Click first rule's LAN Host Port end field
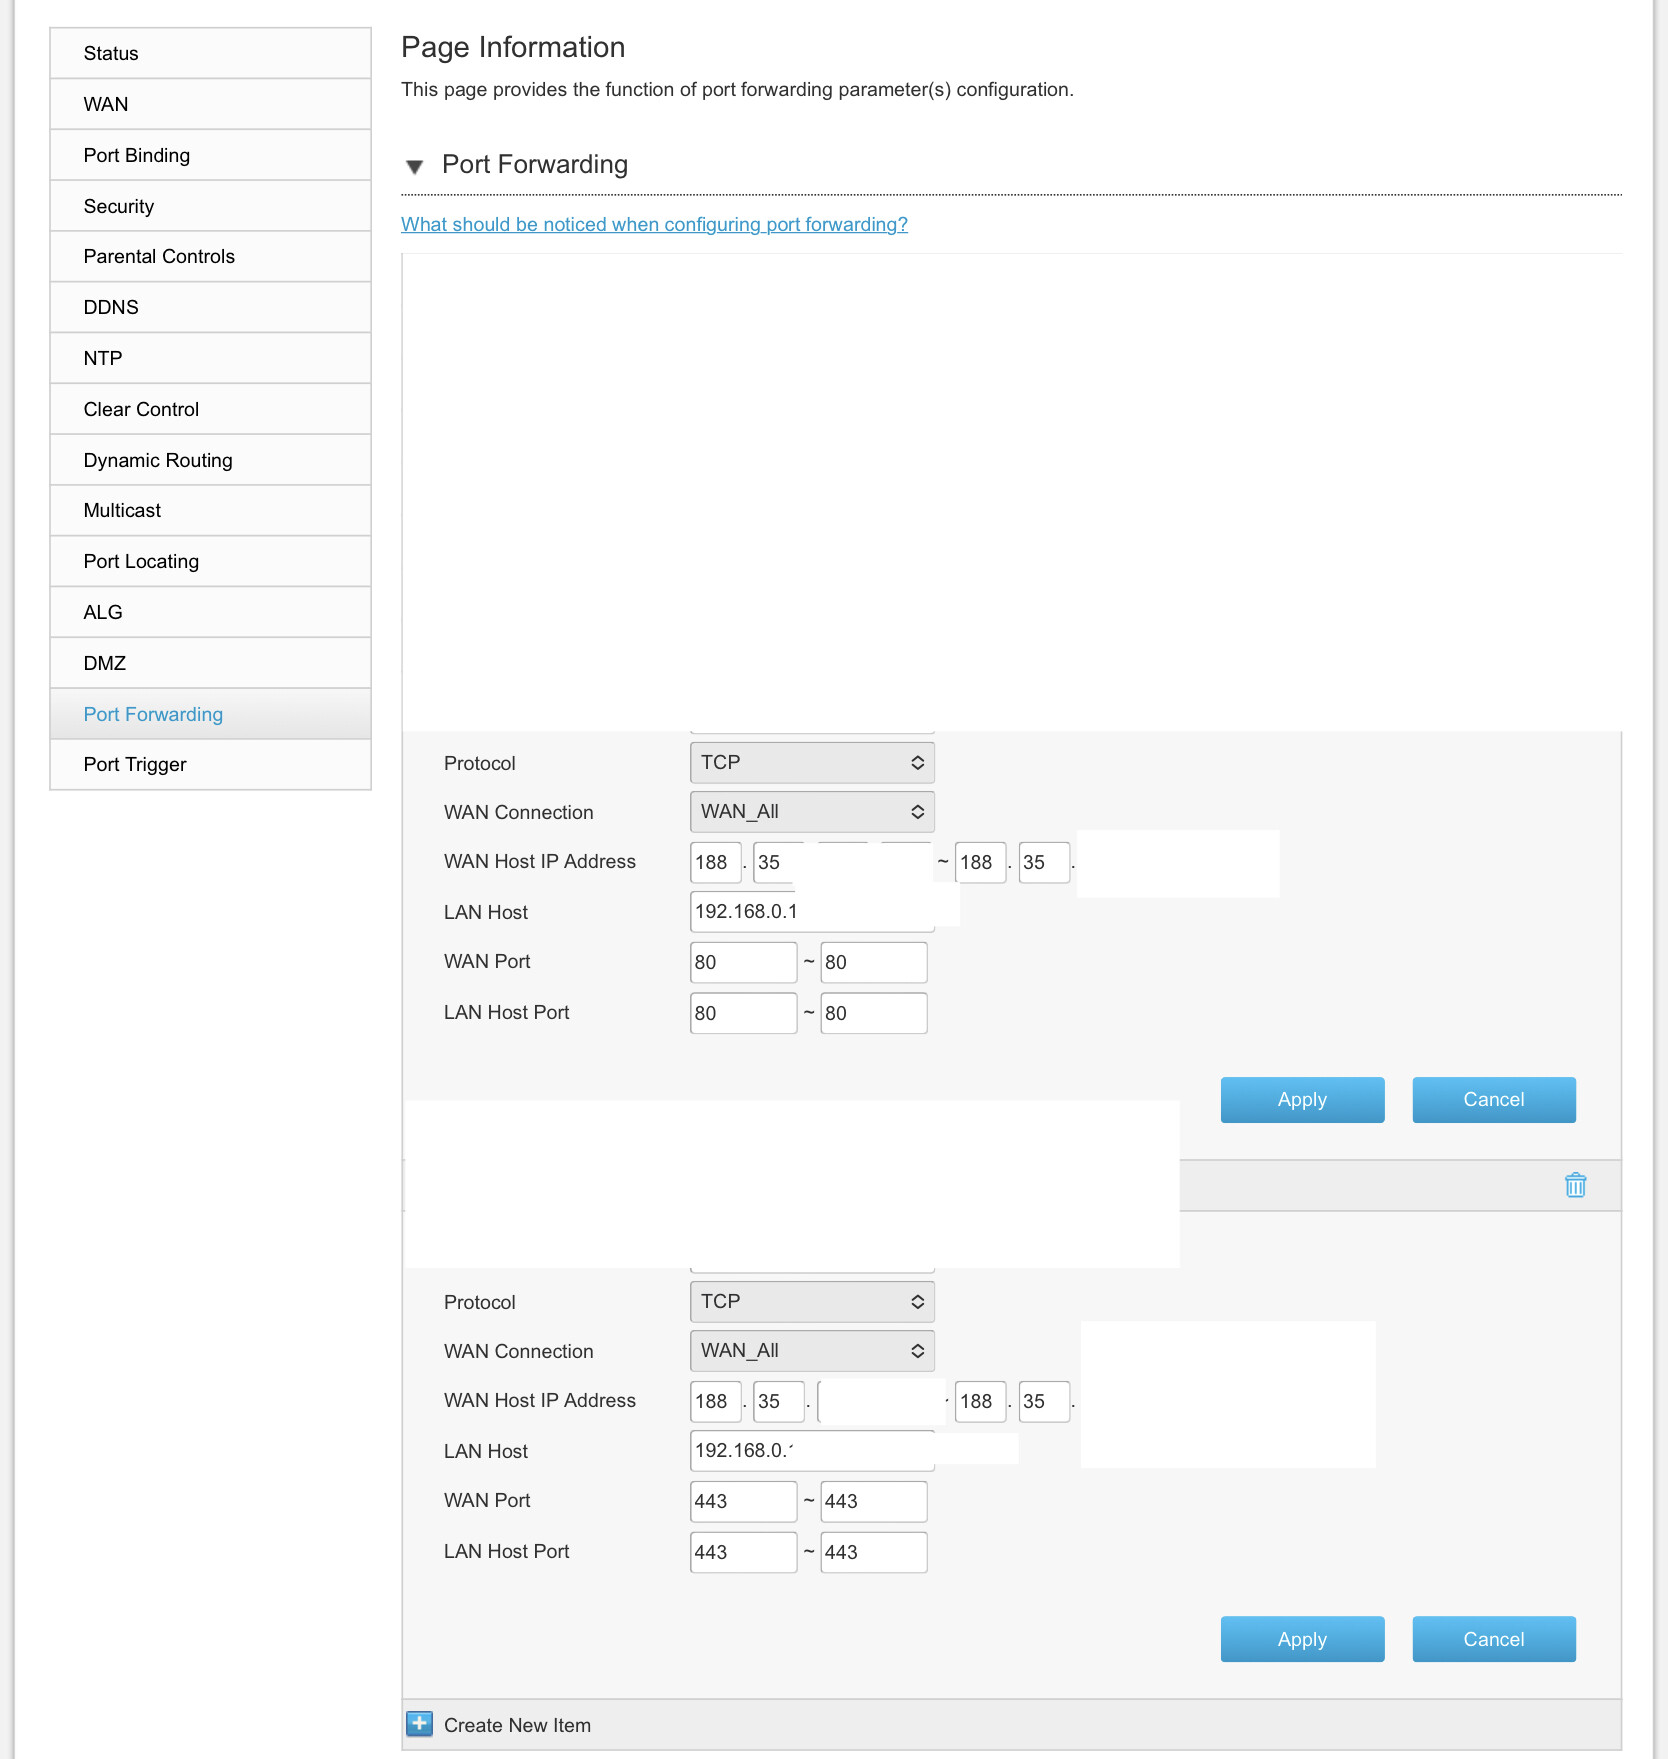Image resolution: width=1668 pixels, height=1759 pixels. [873, 1013]
